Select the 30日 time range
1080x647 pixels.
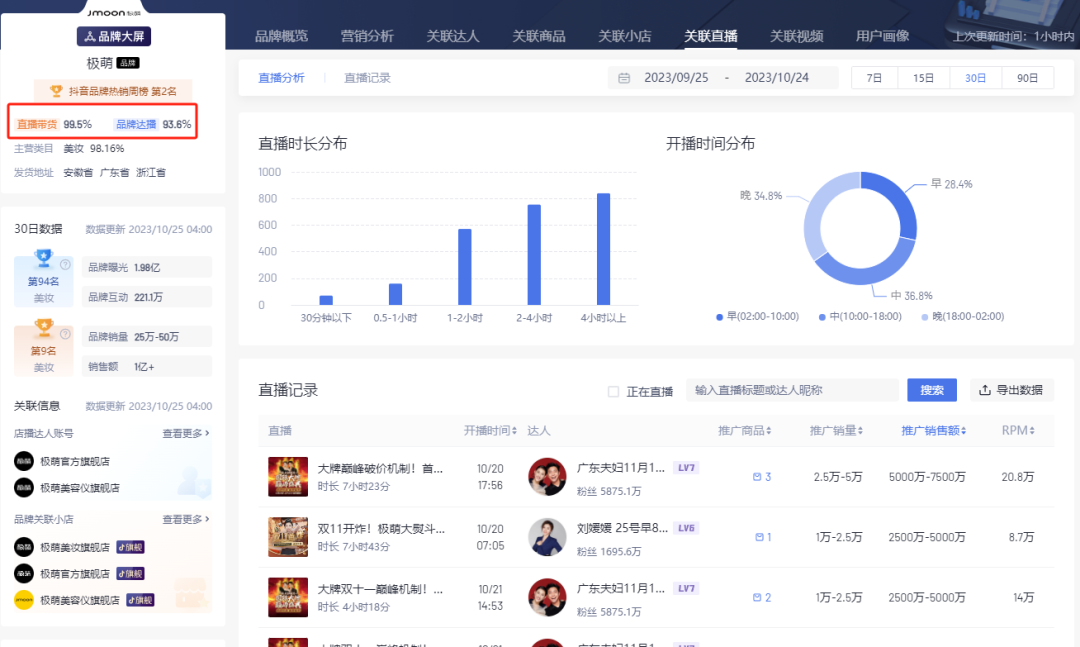pyautogui.click(x=975, y=78)
